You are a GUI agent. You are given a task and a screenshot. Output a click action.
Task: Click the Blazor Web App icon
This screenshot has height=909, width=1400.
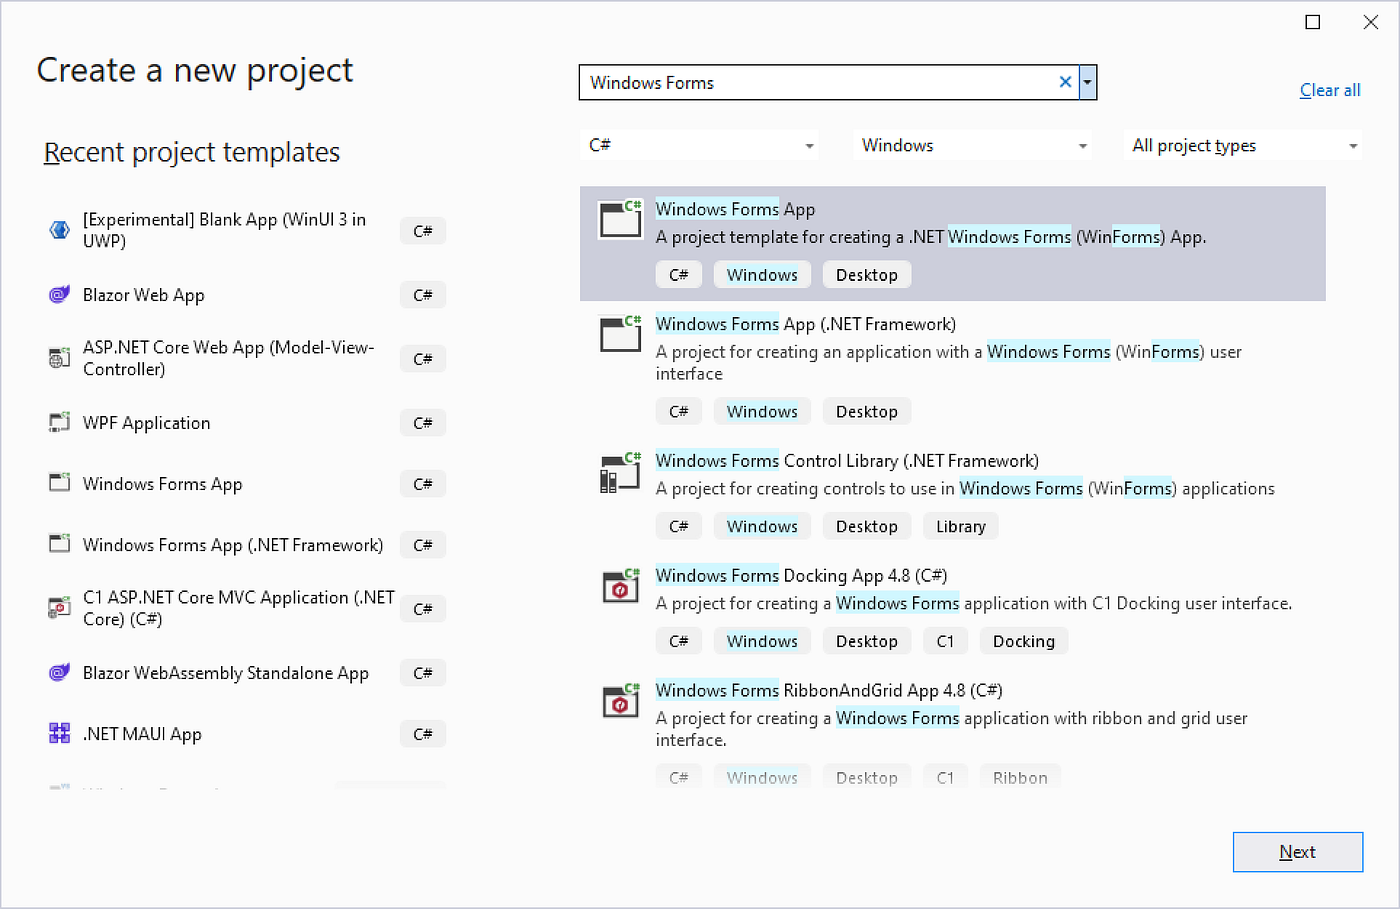pos(59,295)
